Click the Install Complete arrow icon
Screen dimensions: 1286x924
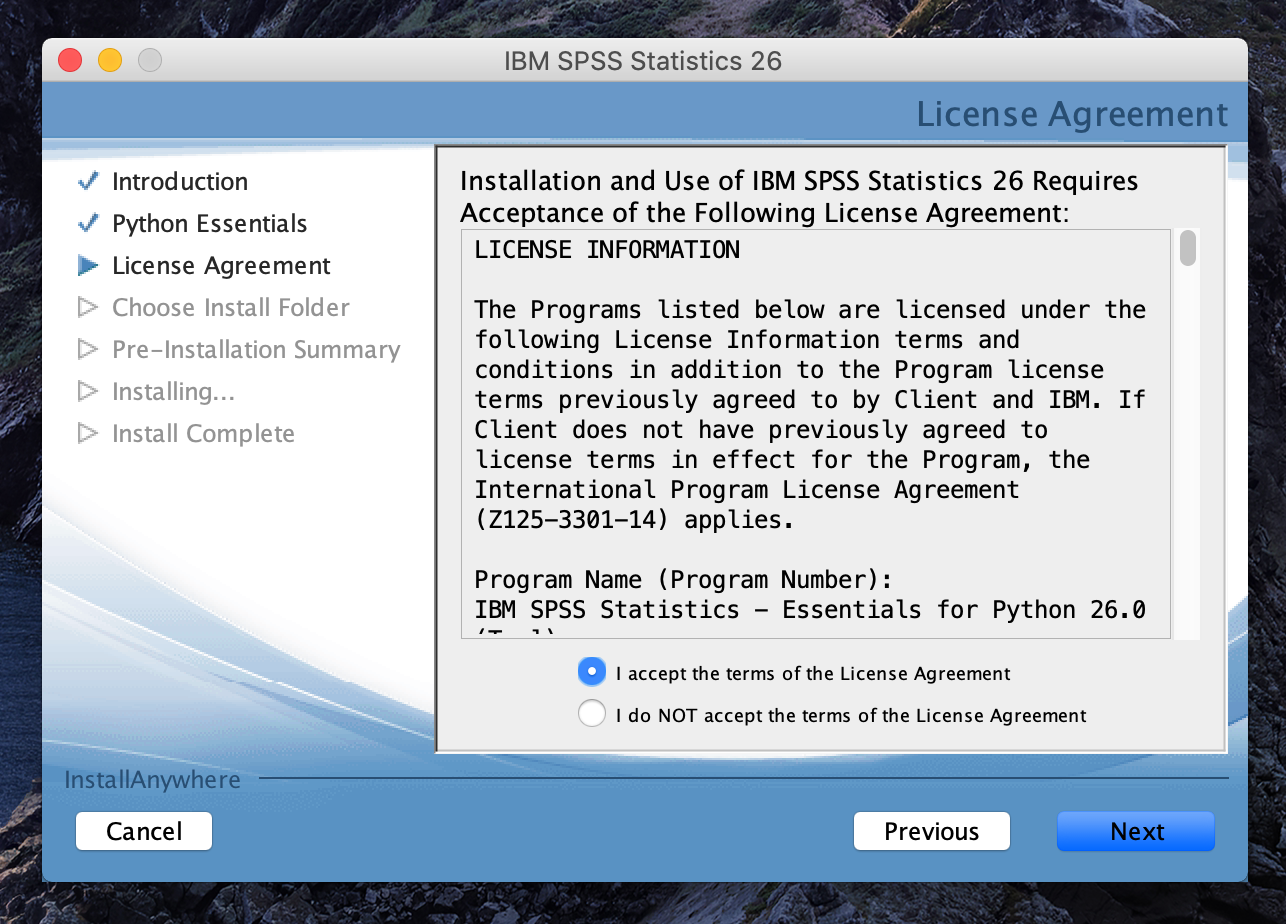click(x=88, y=433)
